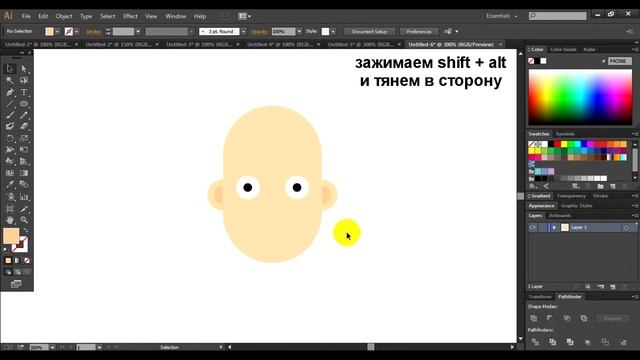Open the stroke color dropdown in control bar
This screenshot has height=360, width=640.
click(77, 31)
